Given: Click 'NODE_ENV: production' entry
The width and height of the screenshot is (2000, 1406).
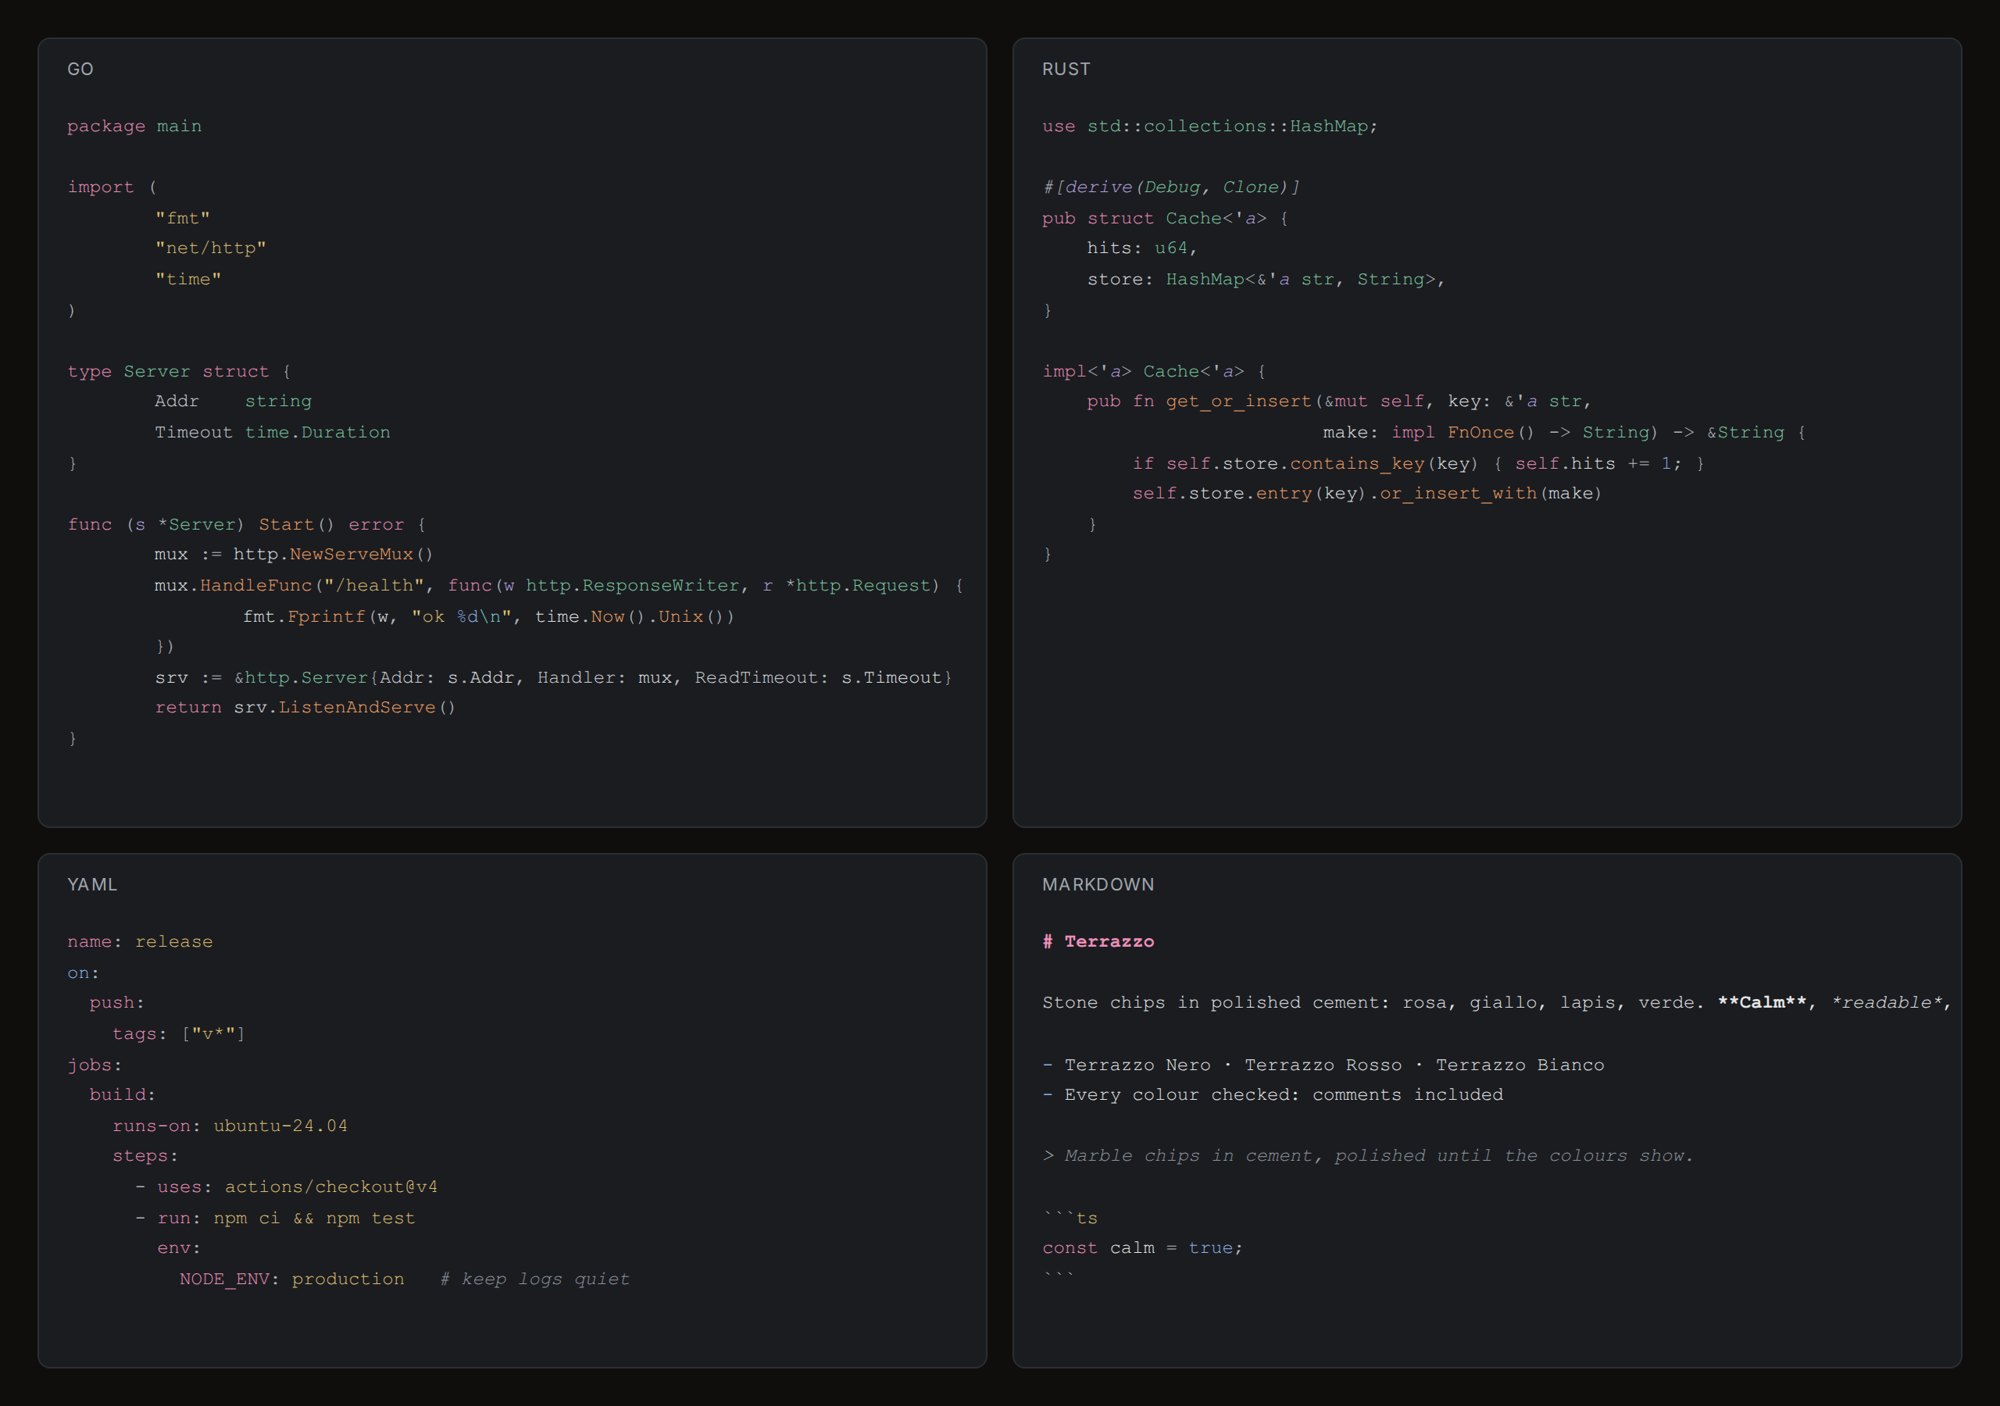Looking at the screenshot, I should 292,1279.
